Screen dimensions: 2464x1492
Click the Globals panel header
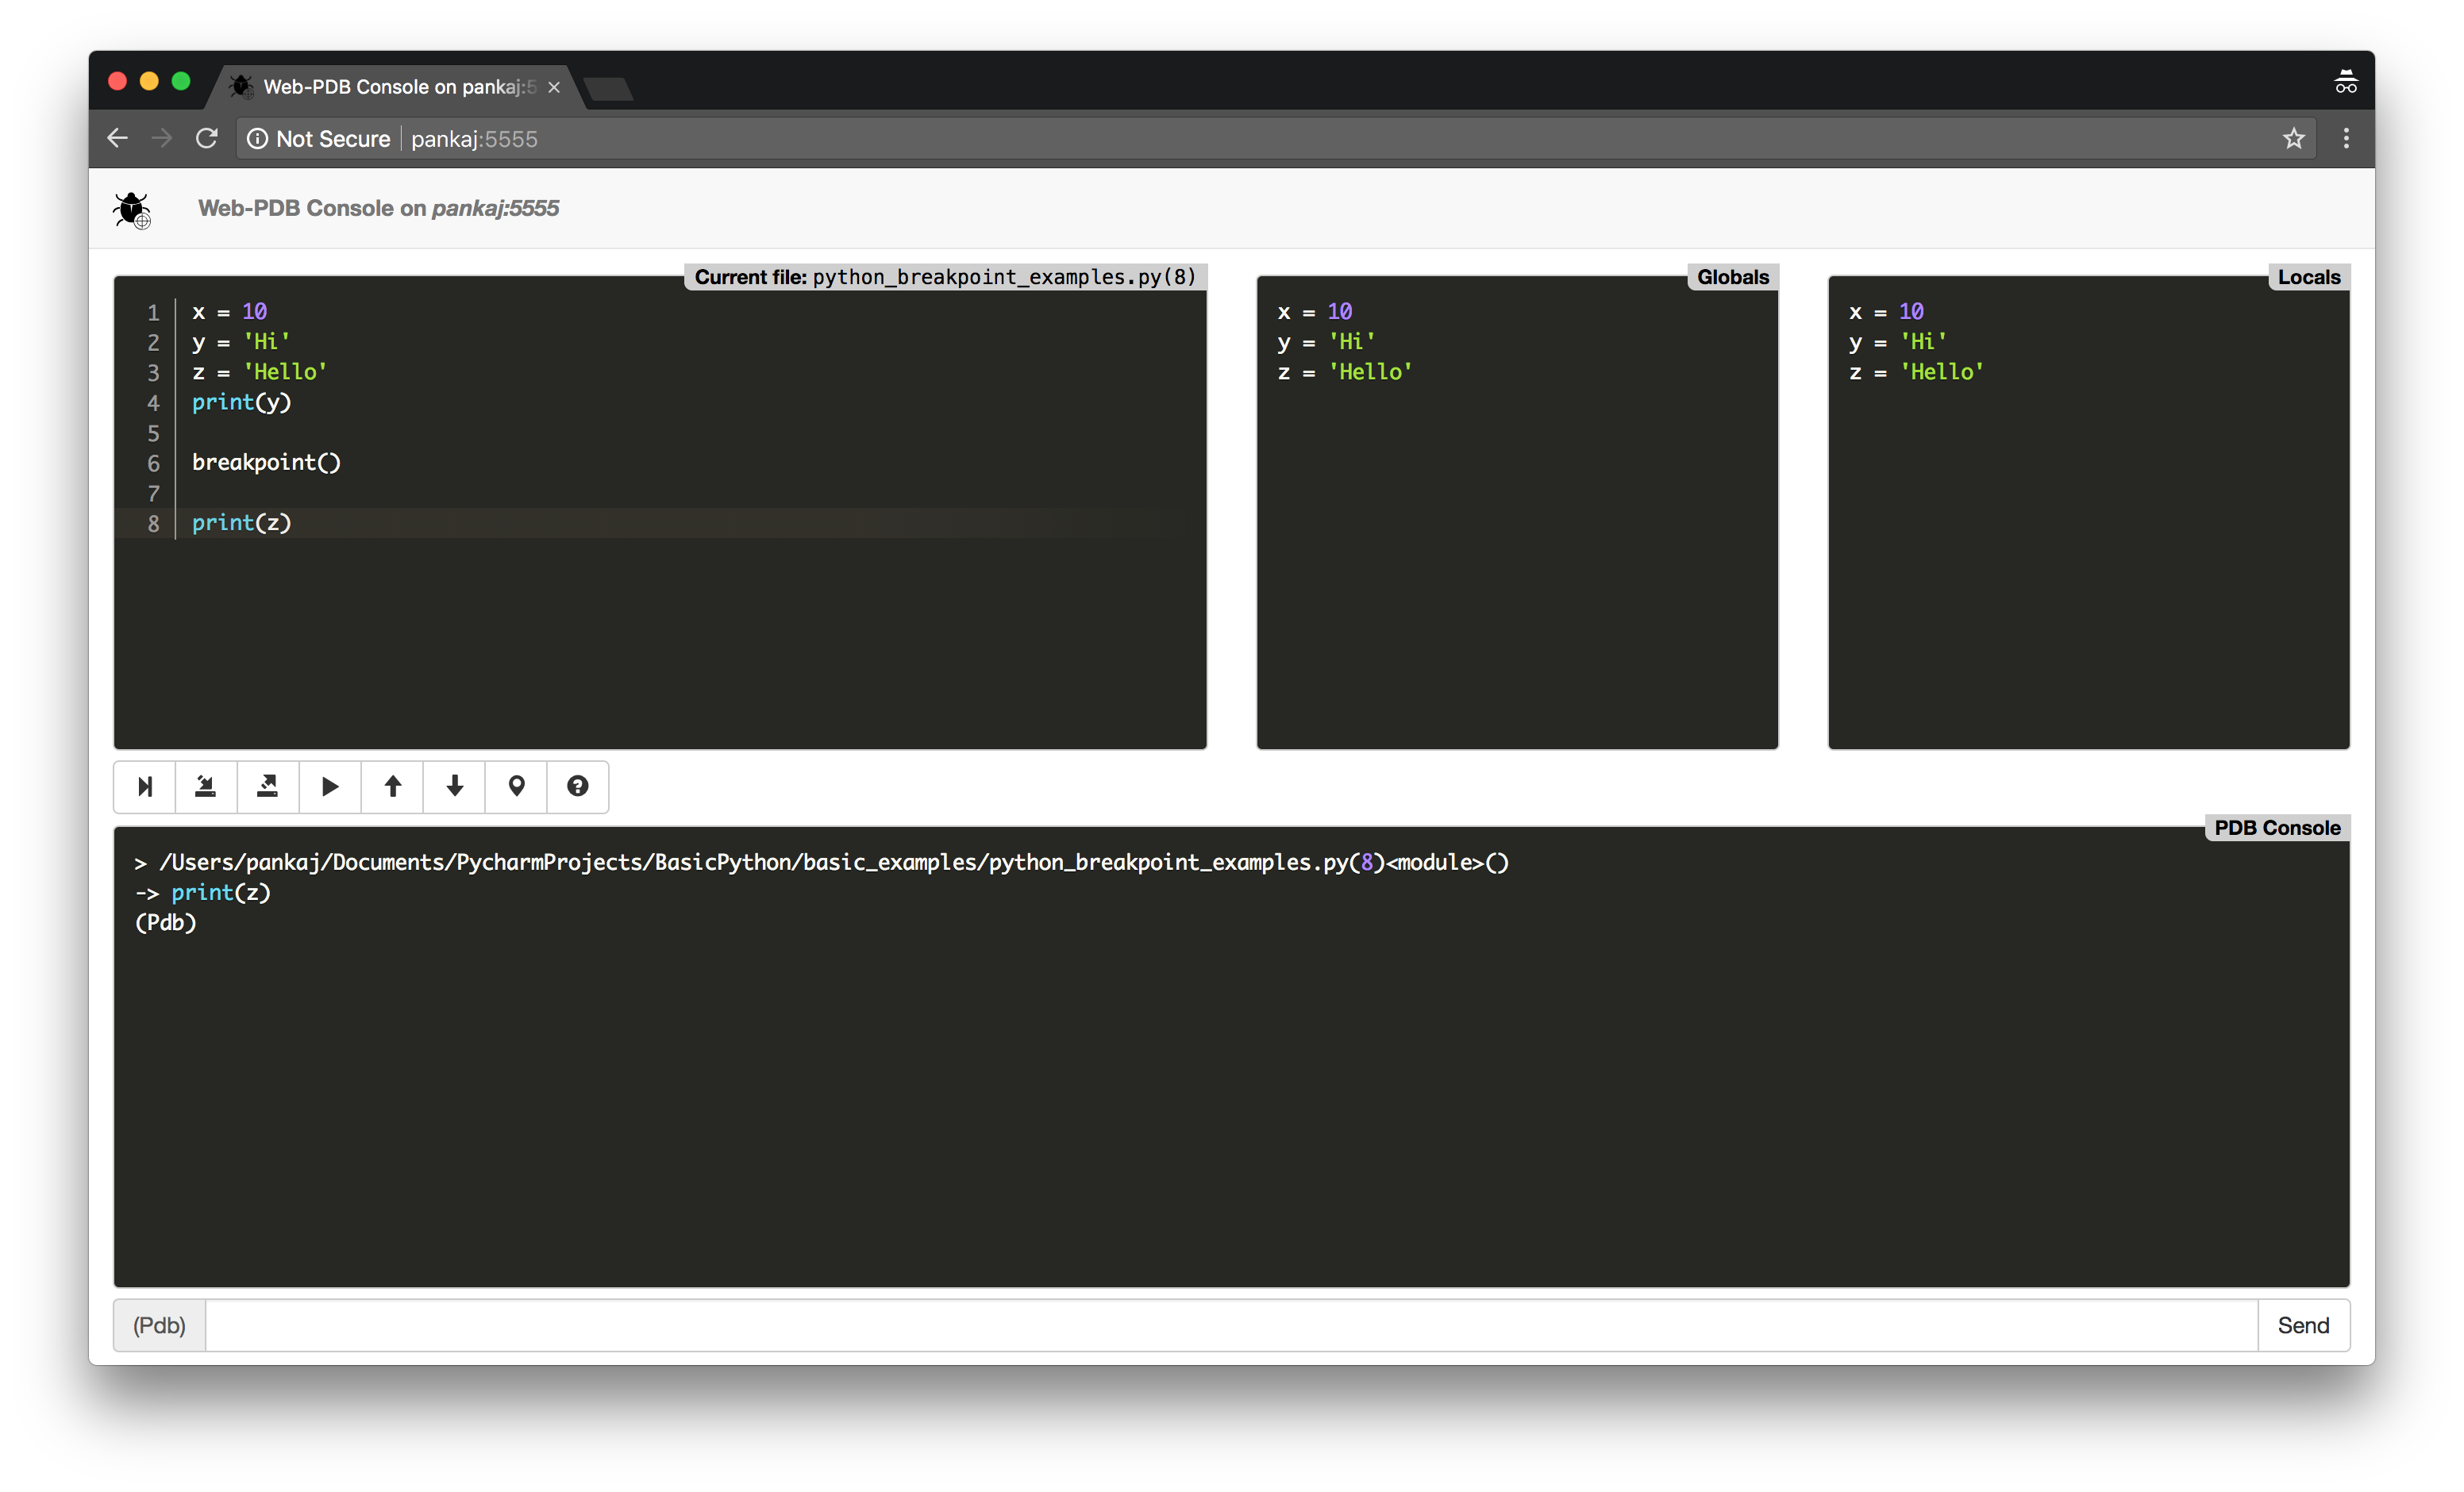point(1734,276)
